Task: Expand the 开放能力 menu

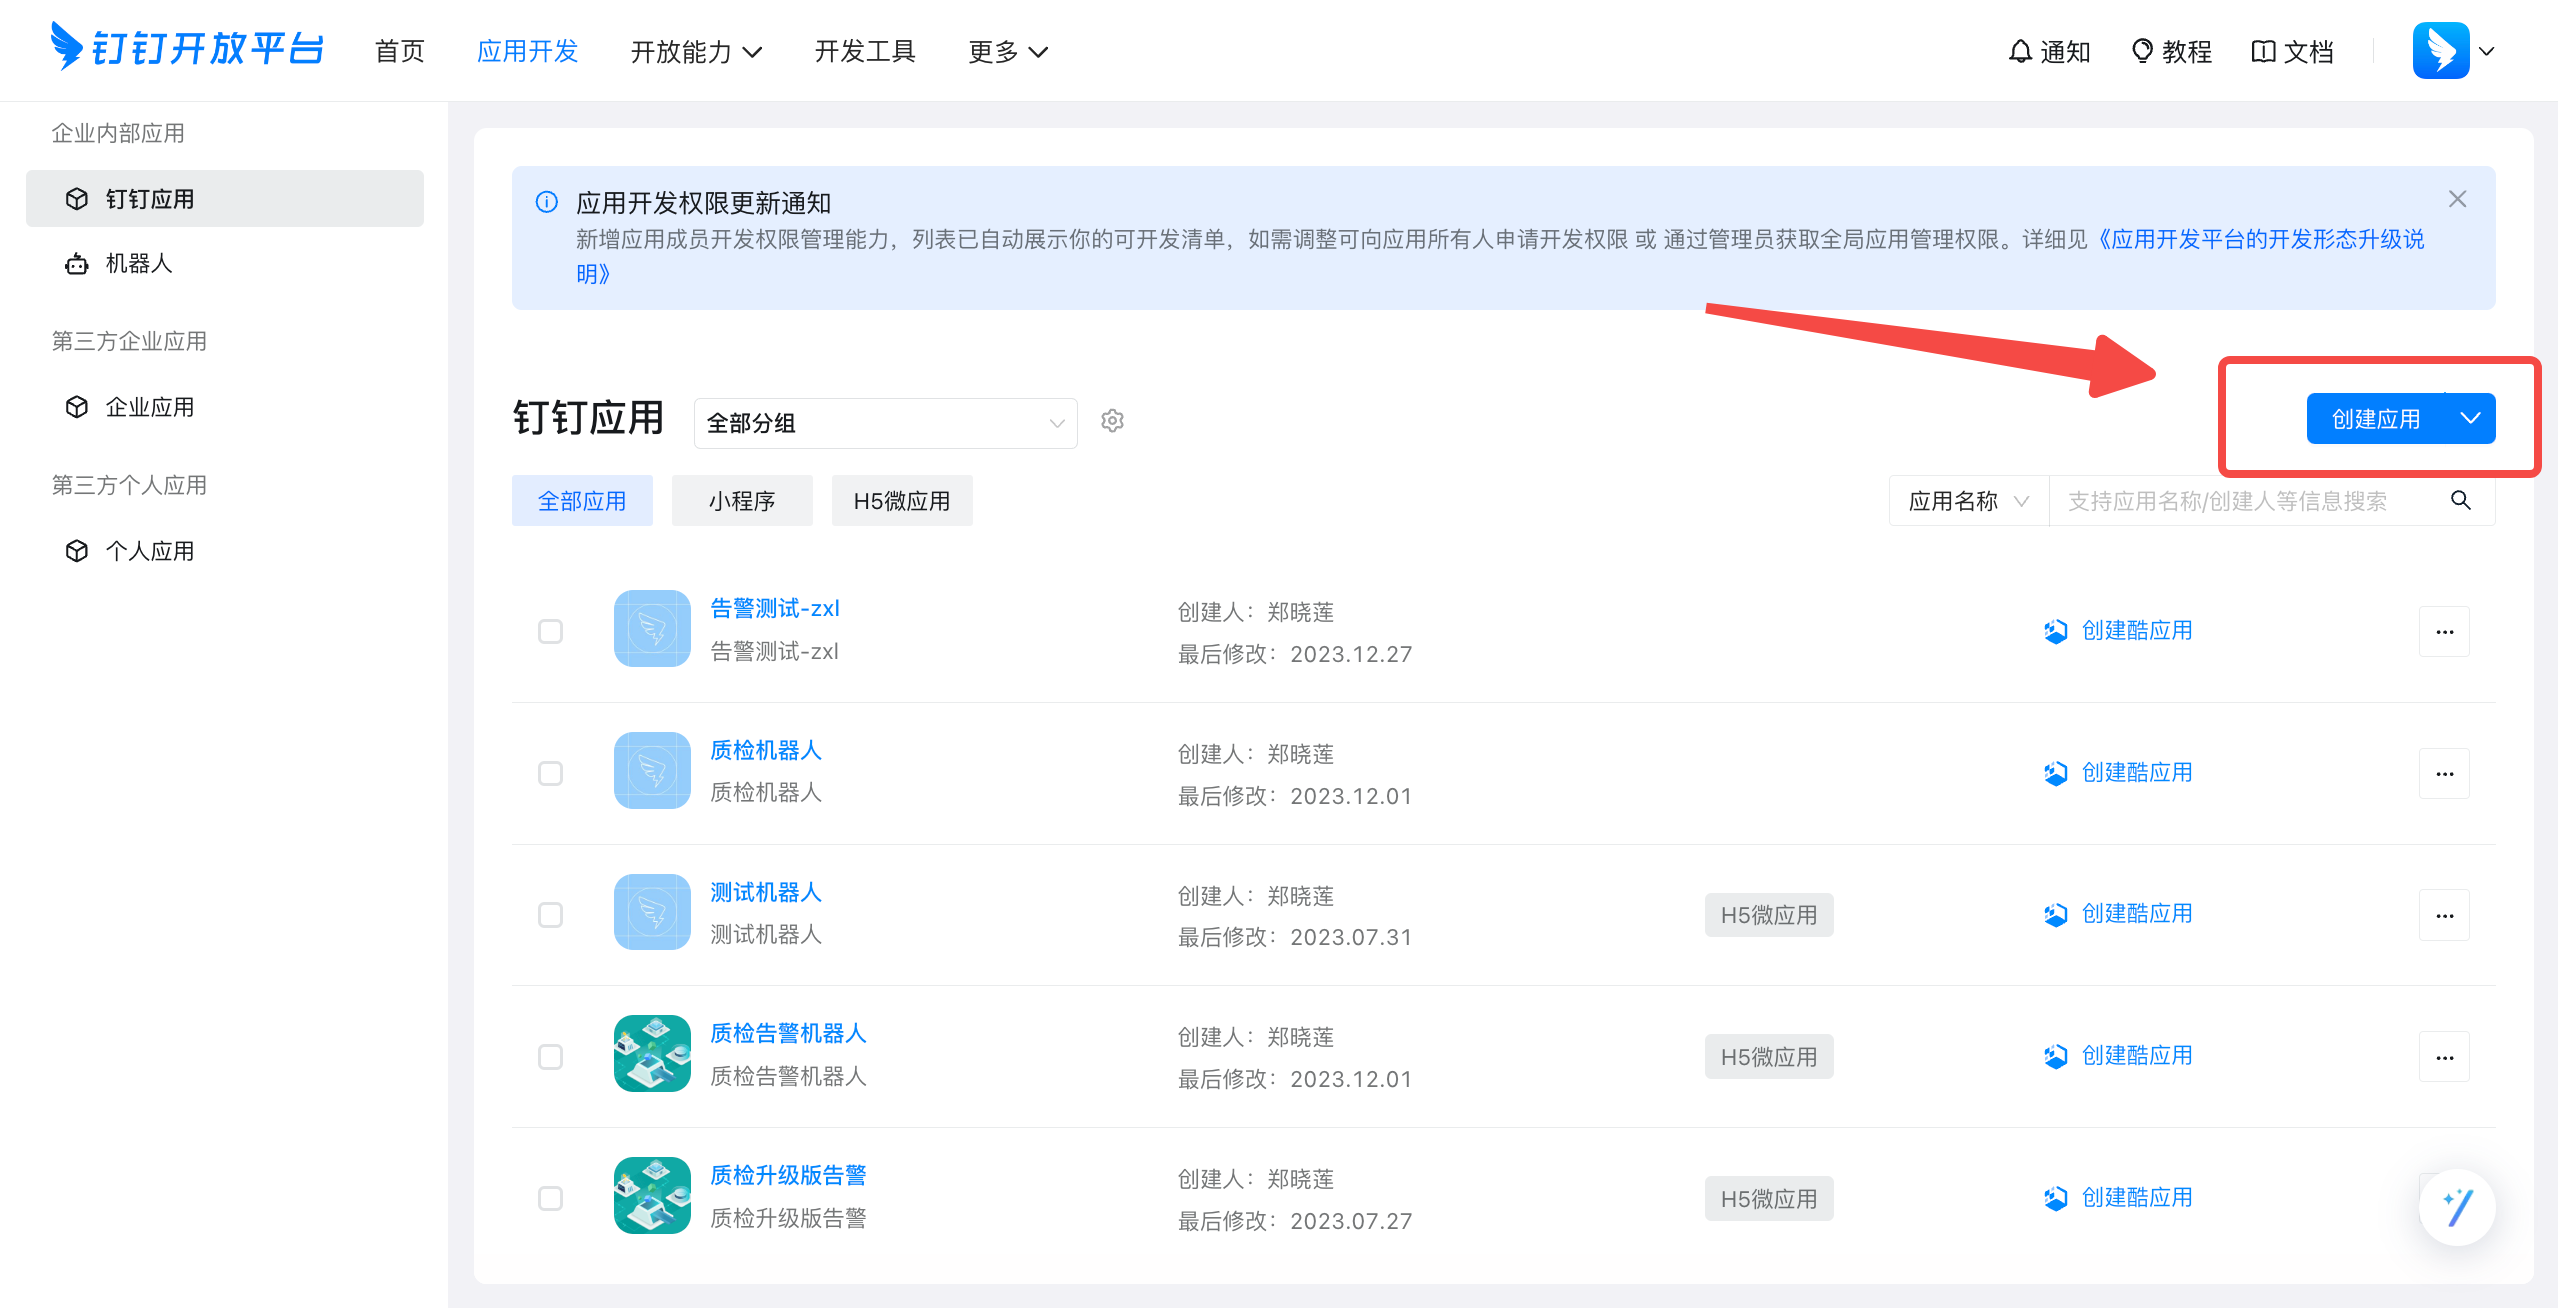Action: tap(696, 51)
